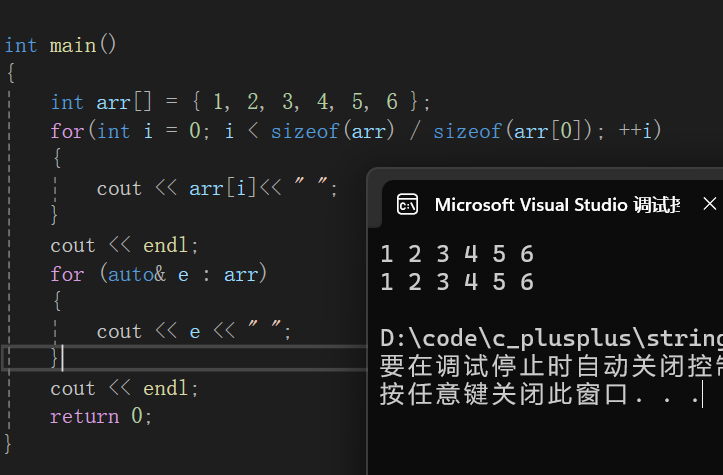Click the 'D:\code\c_plusplus' path line in the console
Viewport: 723px width, 475px height.
(551, 338)
